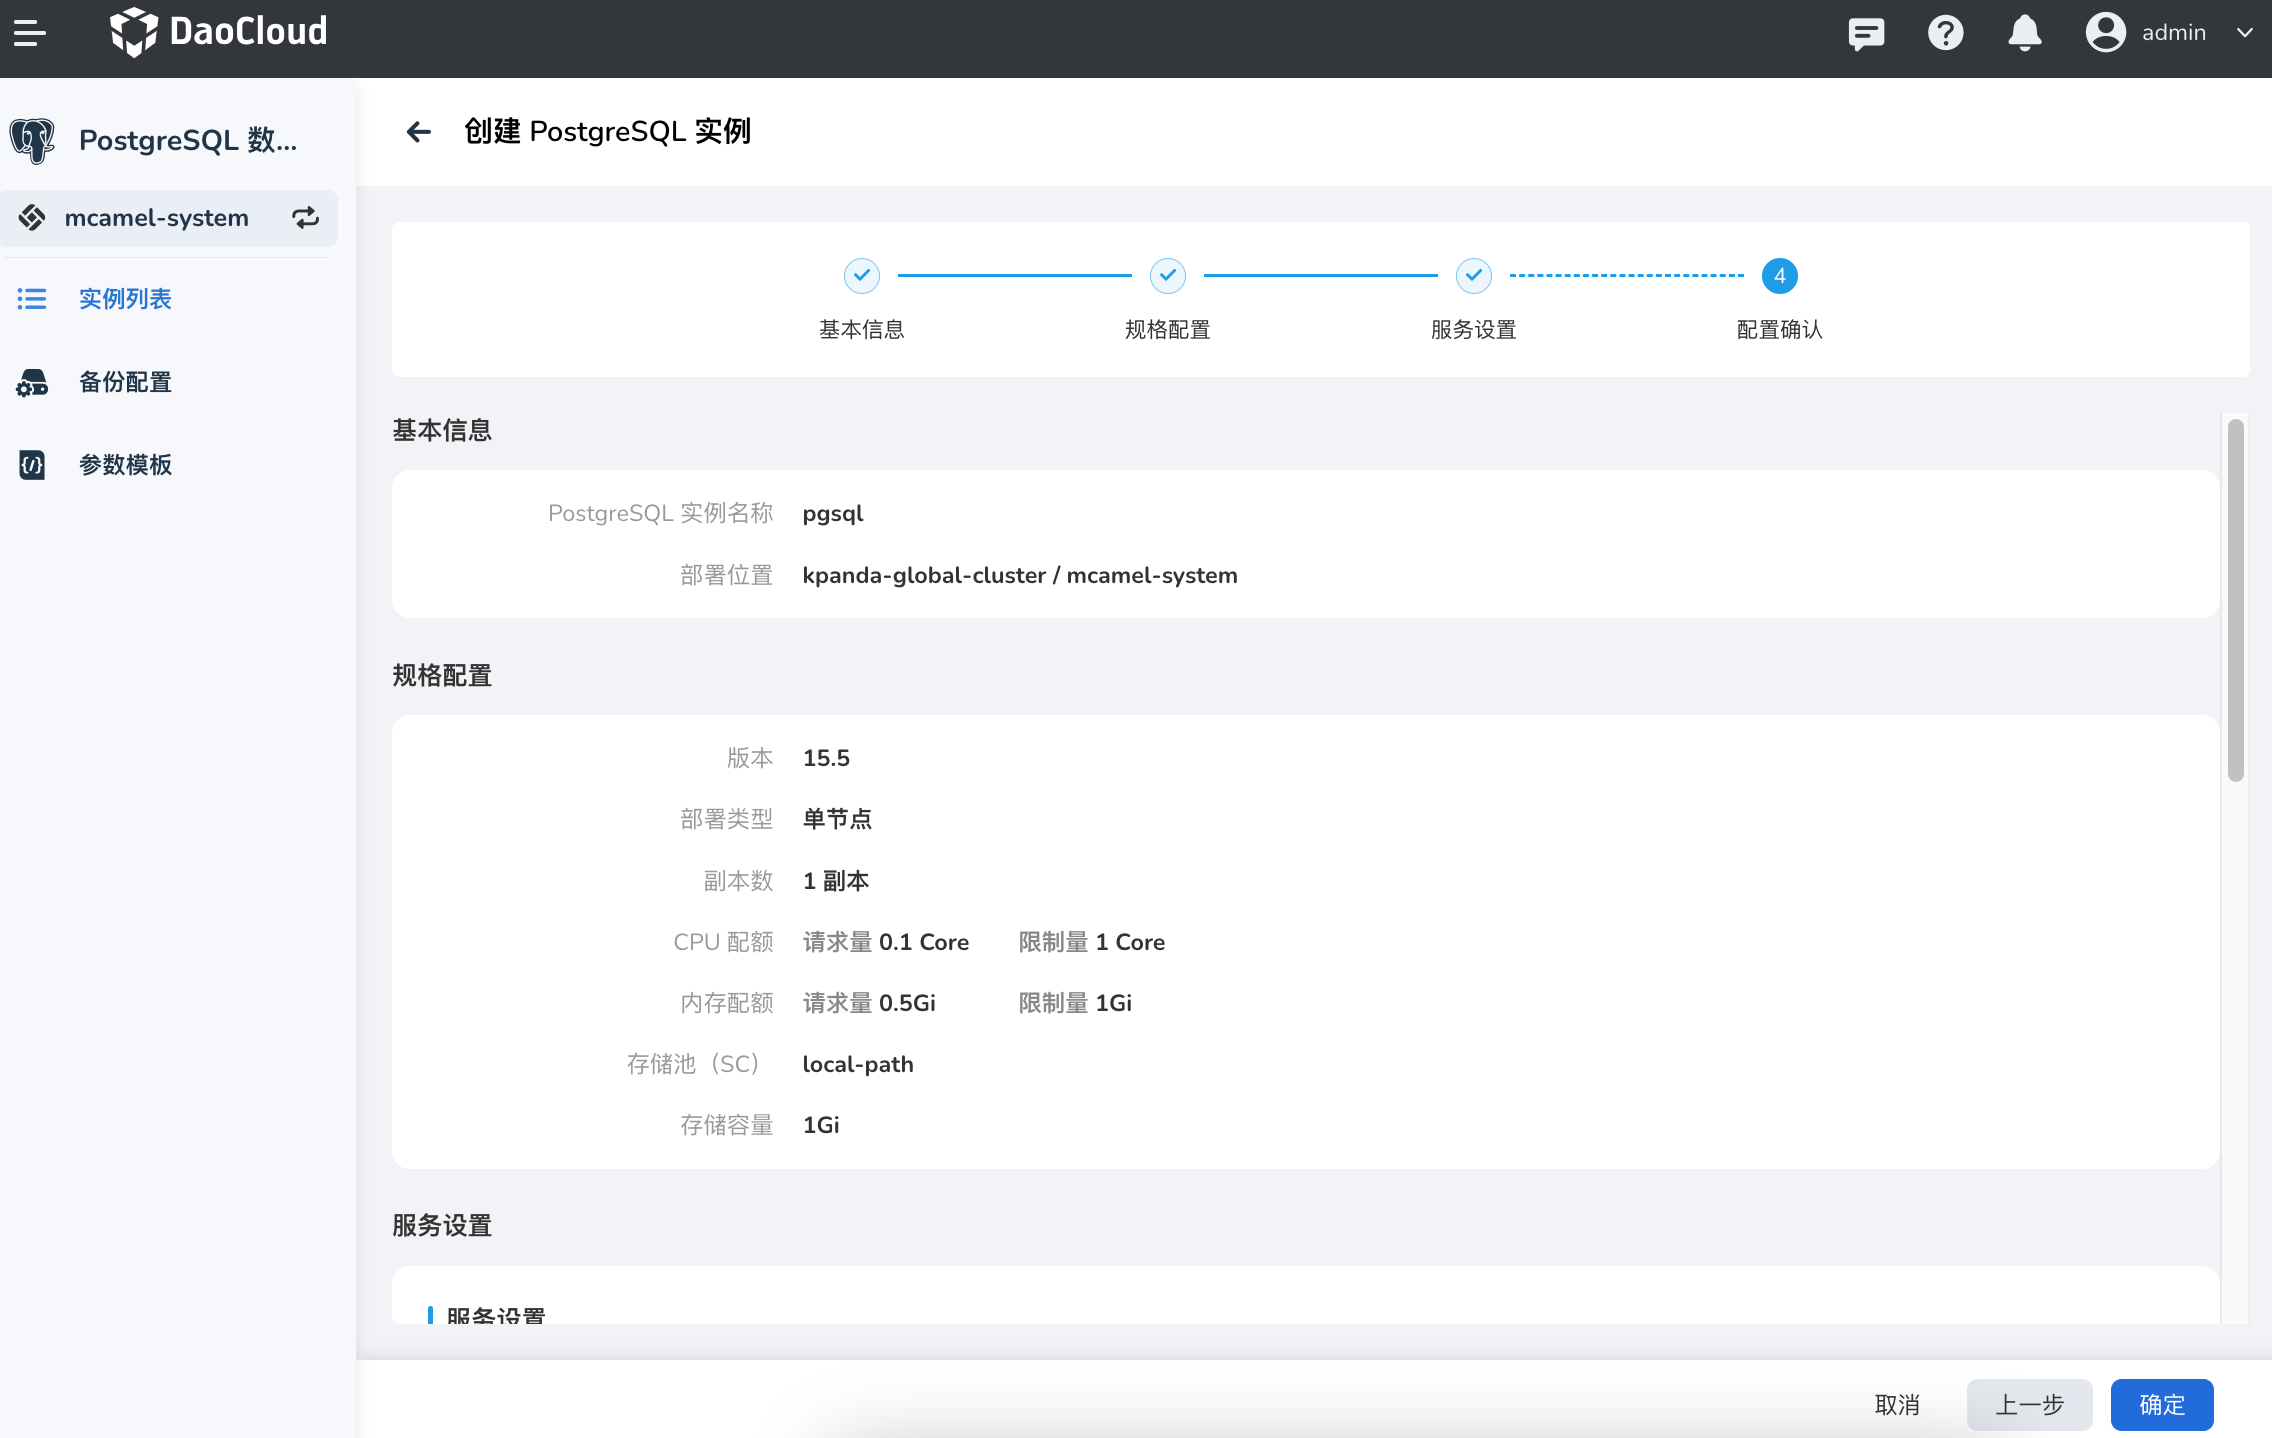Open the mcamel-system workspace selector

coord(156,218)
